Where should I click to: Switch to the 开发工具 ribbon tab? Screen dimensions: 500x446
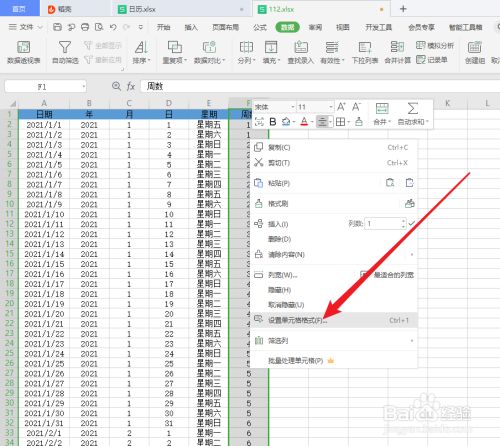point(379,27)
